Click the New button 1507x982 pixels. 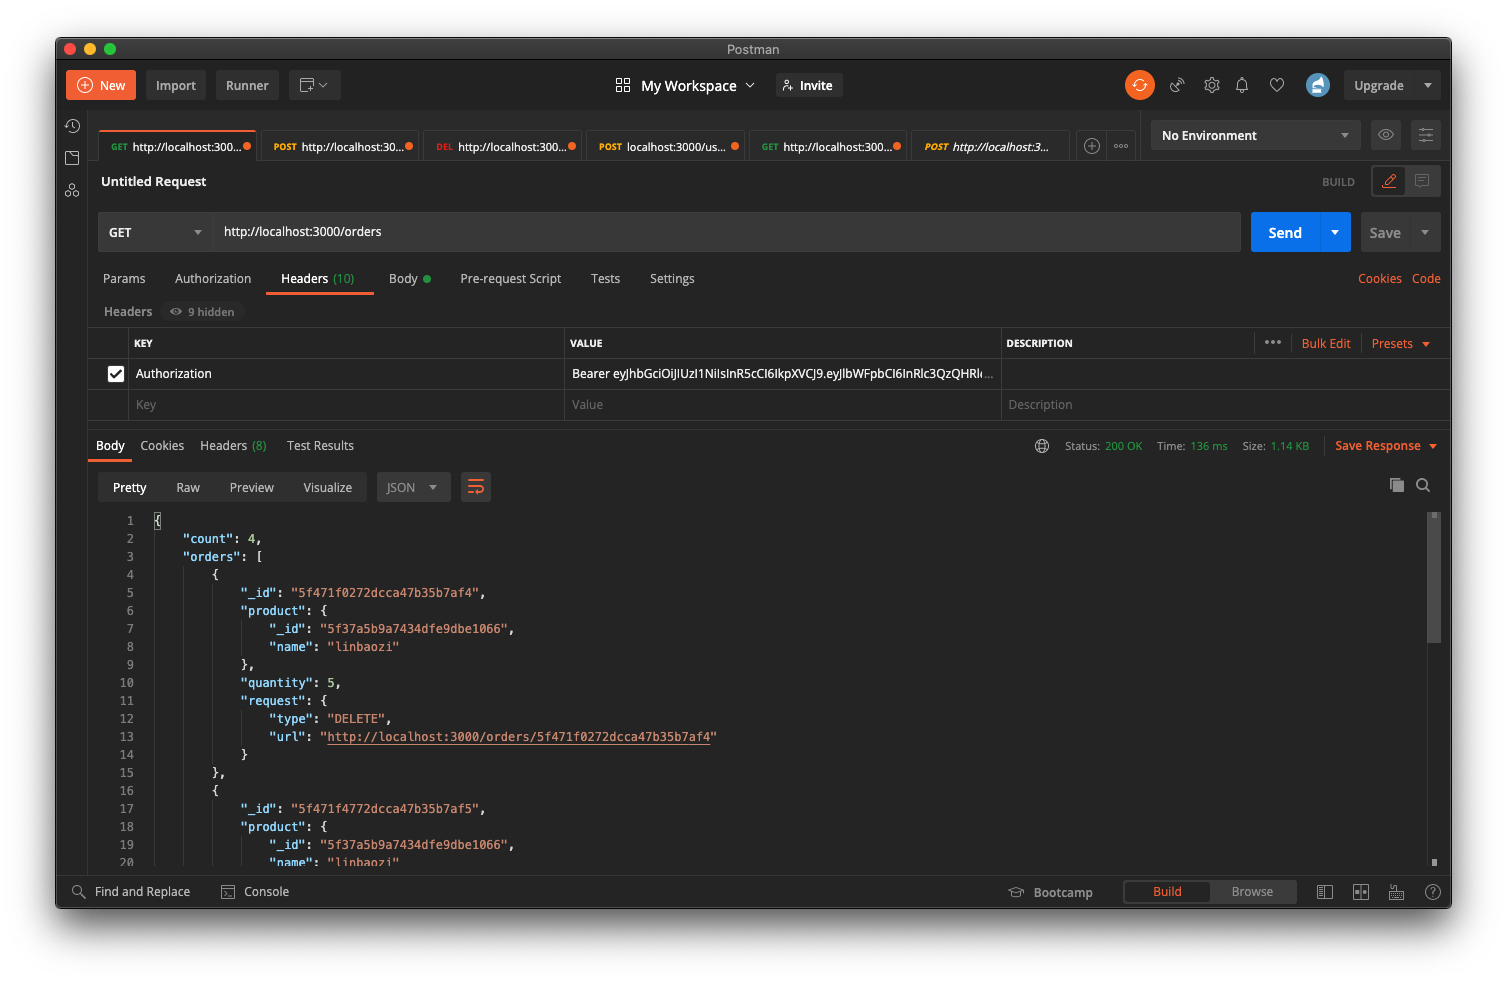[101, 85]
